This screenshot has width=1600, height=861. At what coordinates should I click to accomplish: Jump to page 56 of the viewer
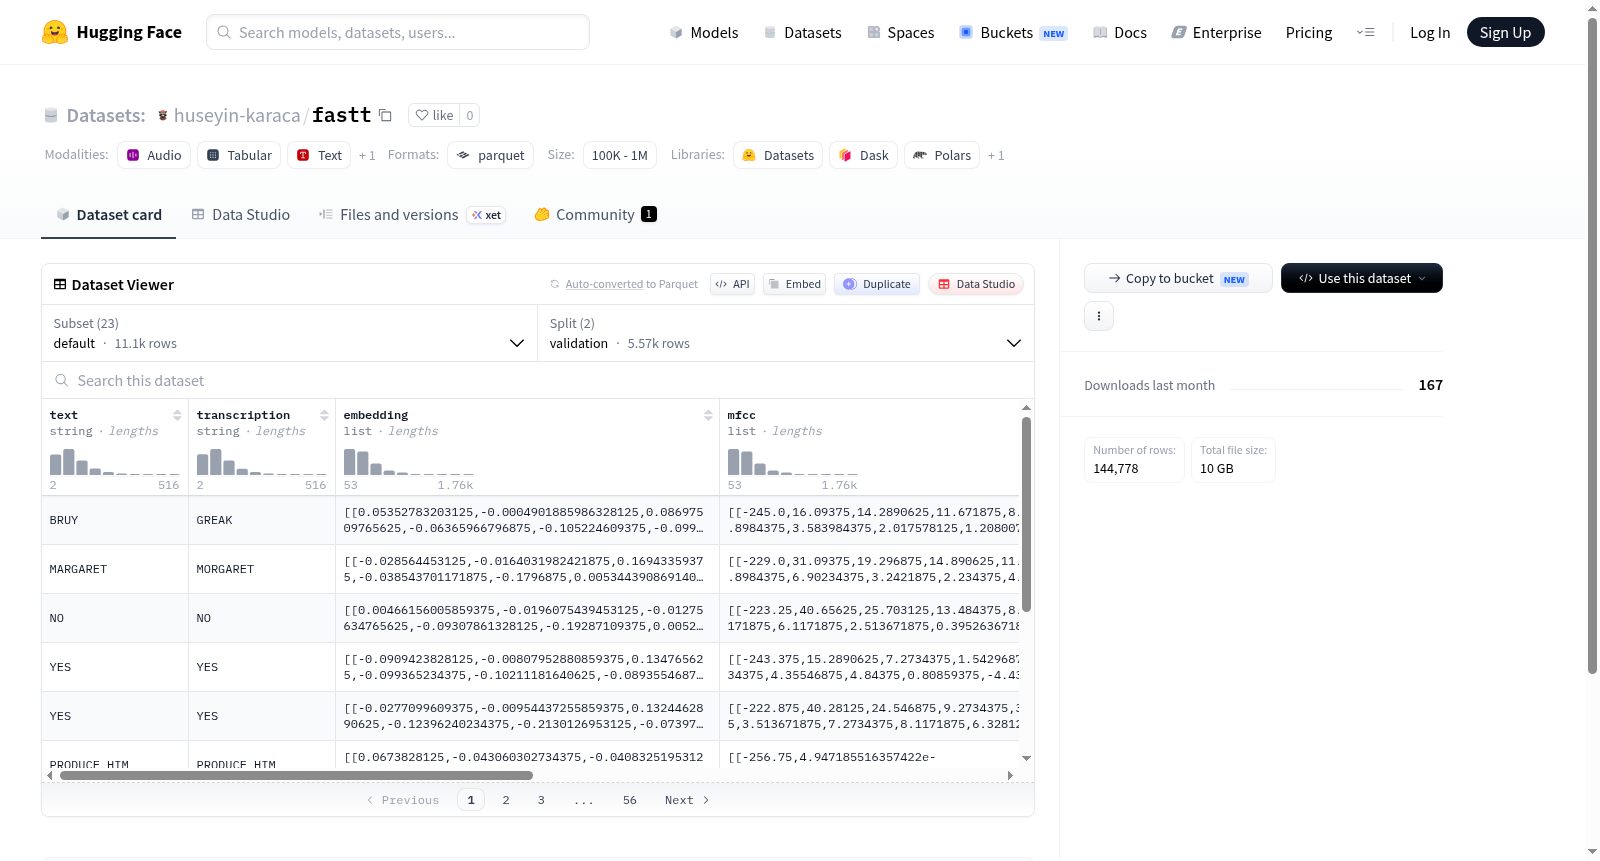pos(630,800)
